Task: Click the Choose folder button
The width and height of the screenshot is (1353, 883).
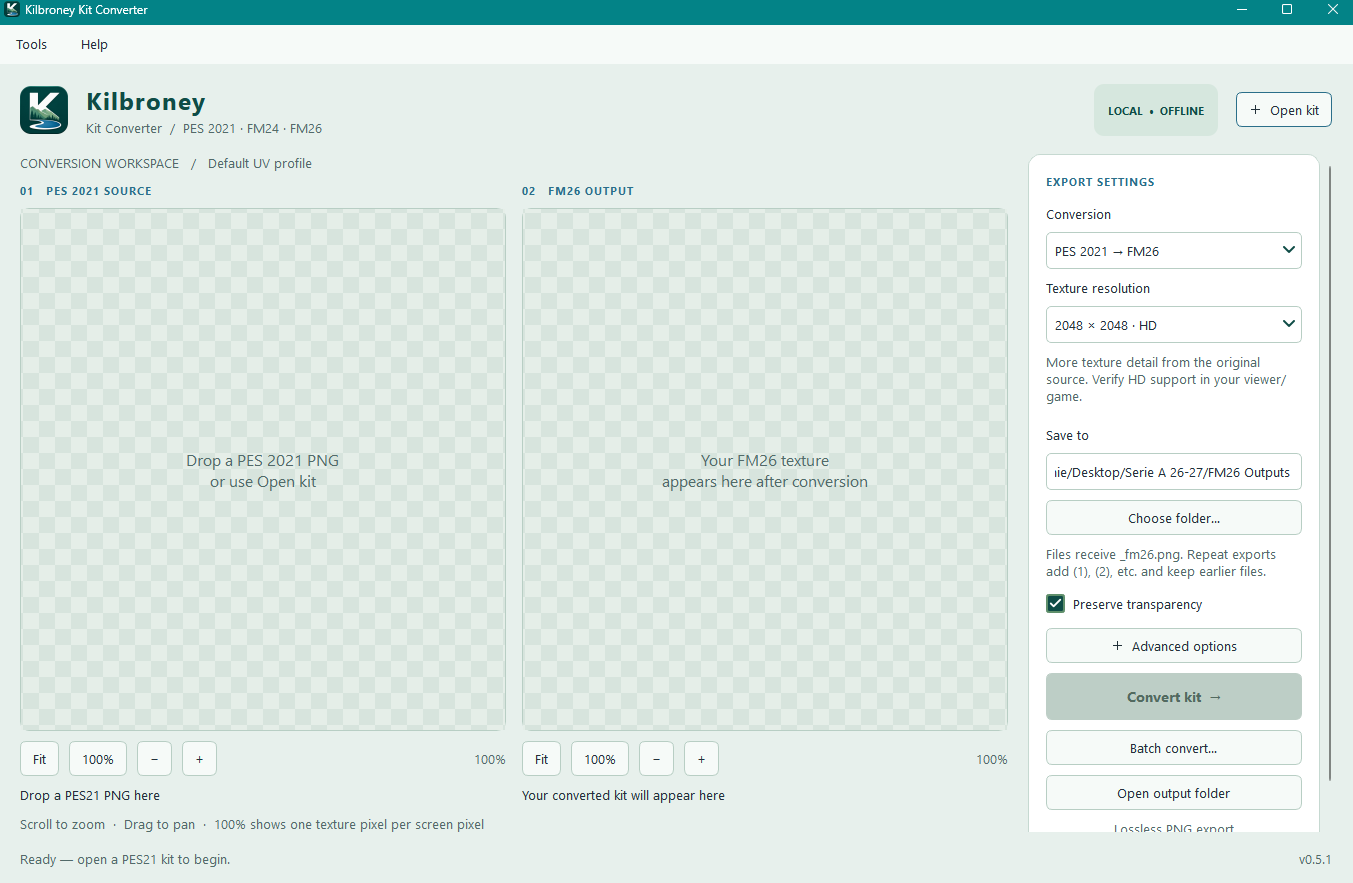Action: [1174, 518]
